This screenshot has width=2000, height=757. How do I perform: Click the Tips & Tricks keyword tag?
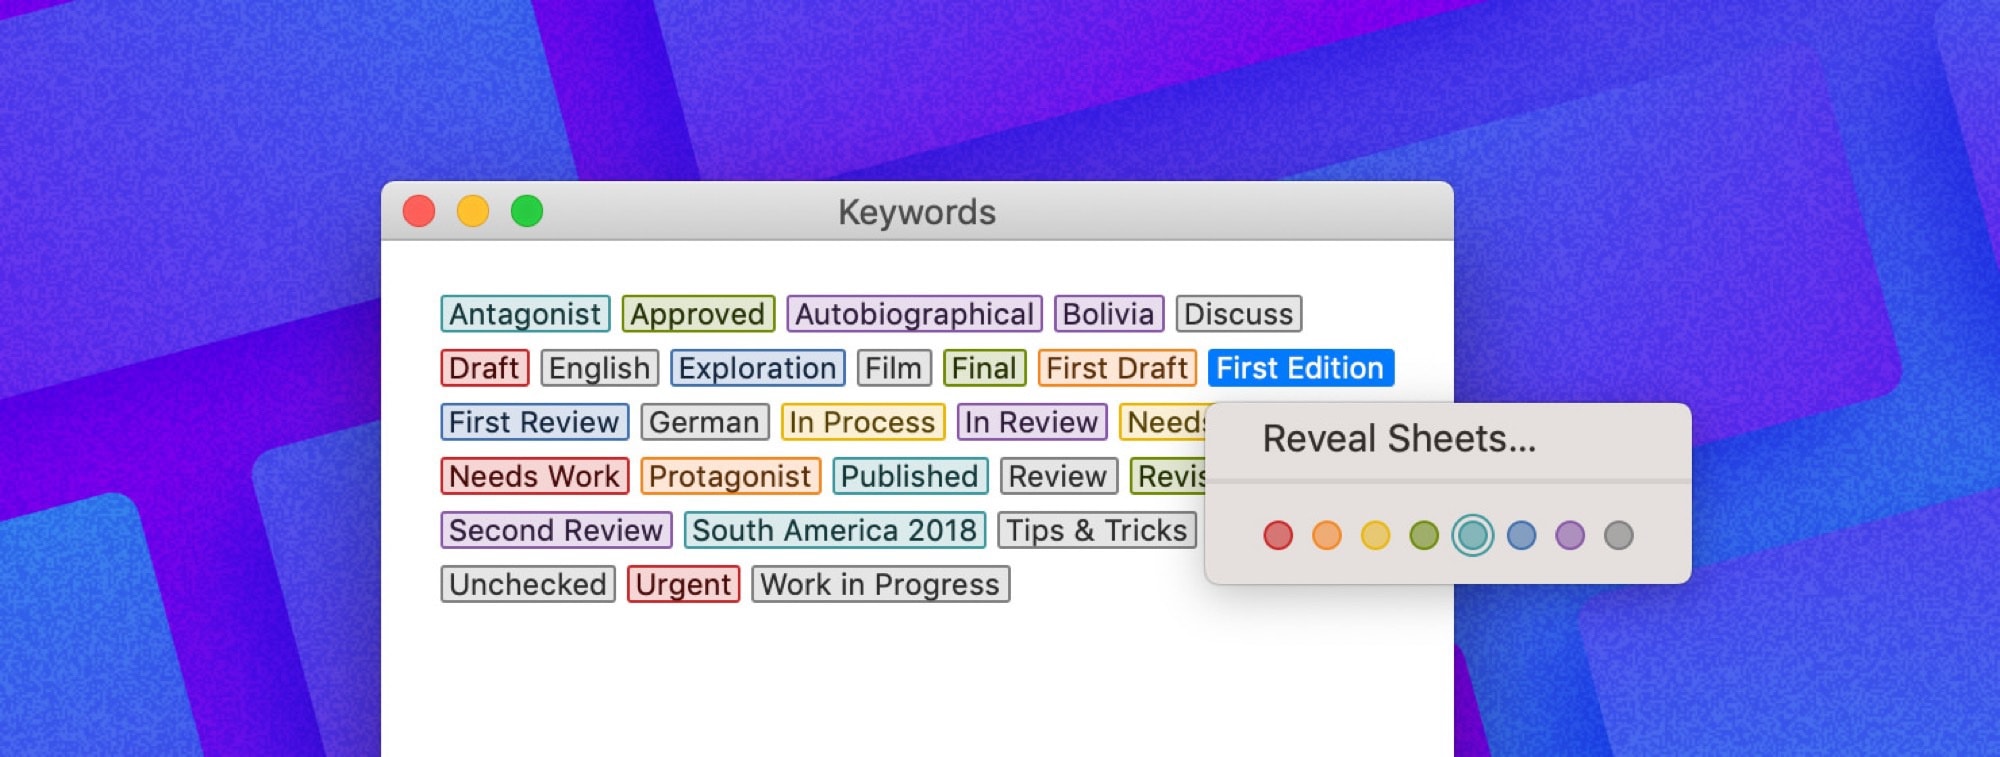click(x=1097, y=530)
